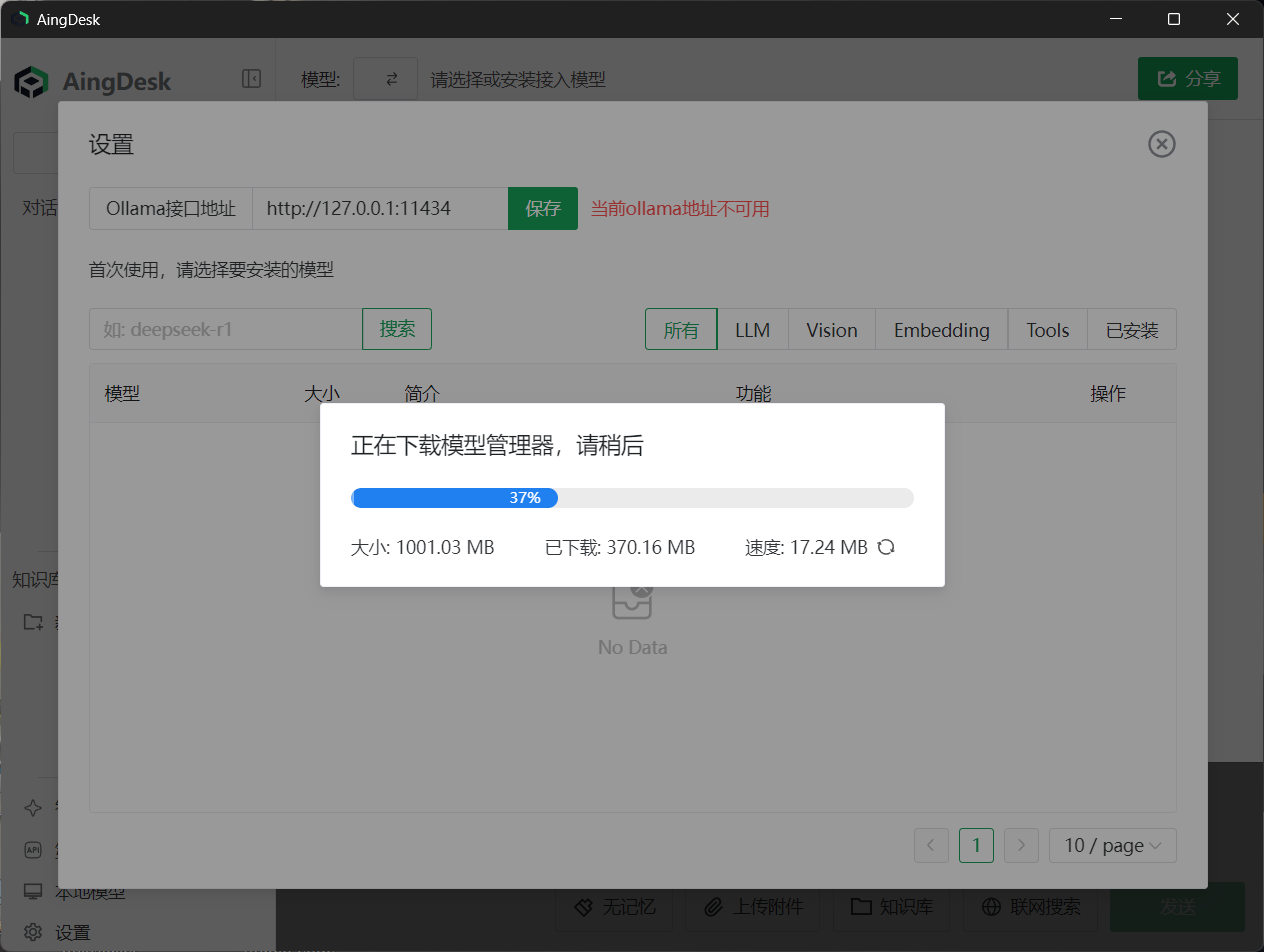1264x952 pixels.
Task: Click the new knowledge base folder icon
Action: tap(33, 621)
